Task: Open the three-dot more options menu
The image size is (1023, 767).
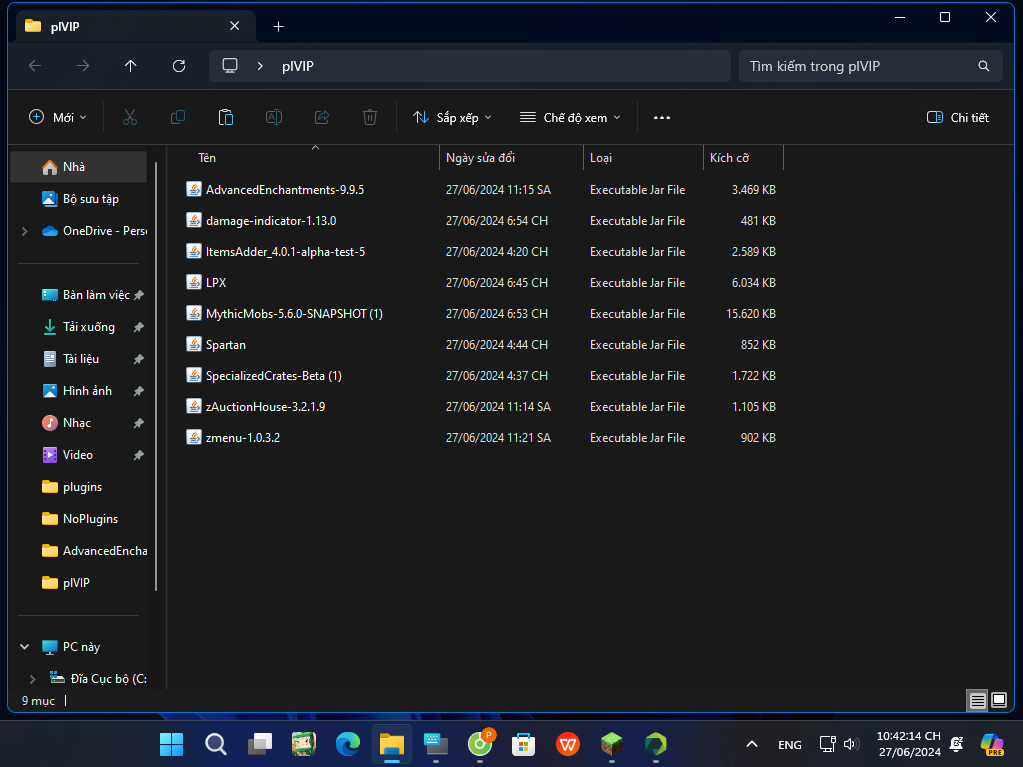Action: [661, 117]
